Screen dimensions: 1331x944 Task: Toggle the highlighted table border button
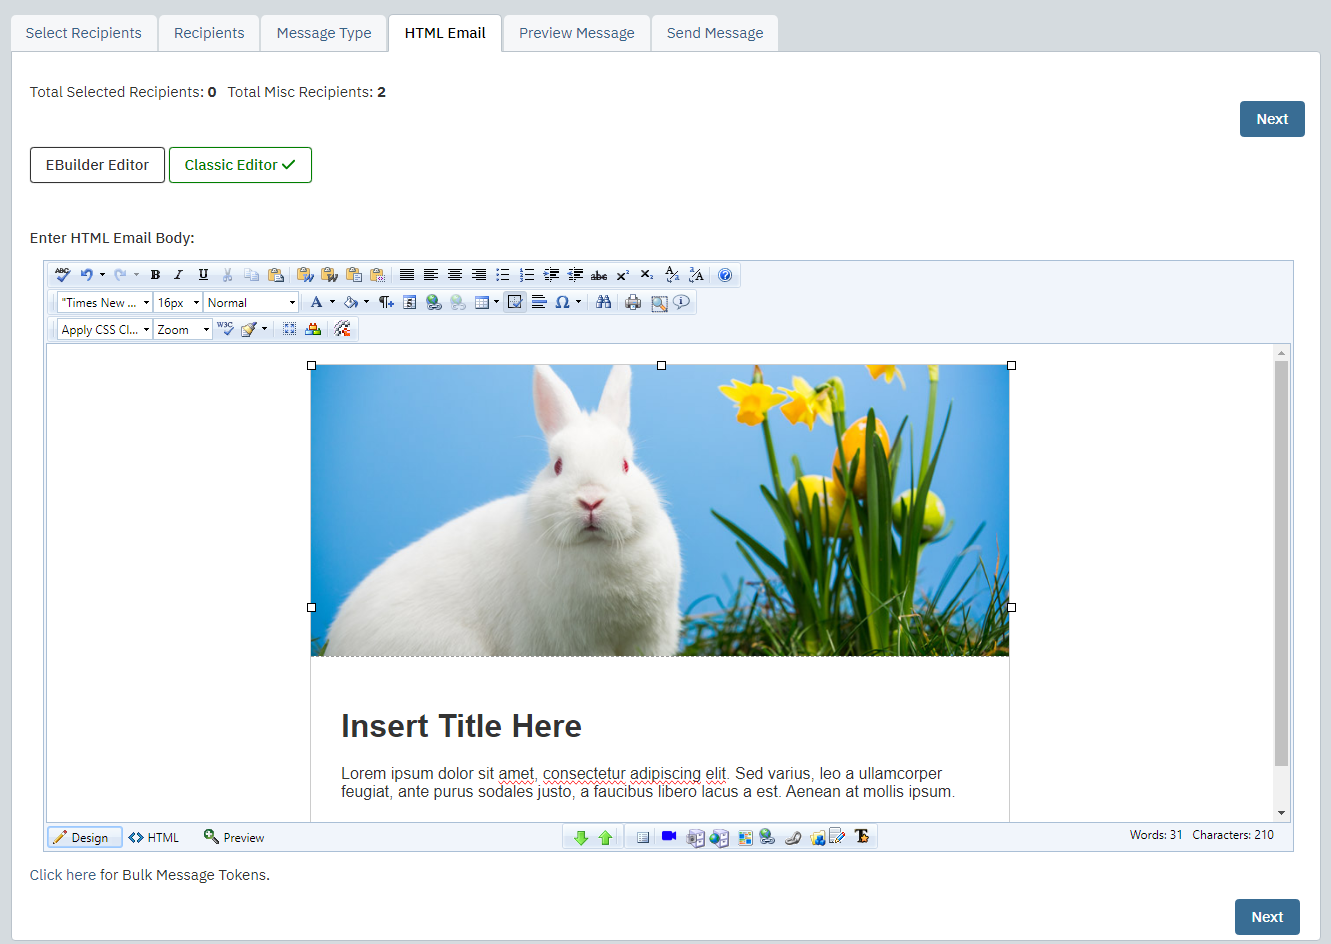(x=515, y=302)
